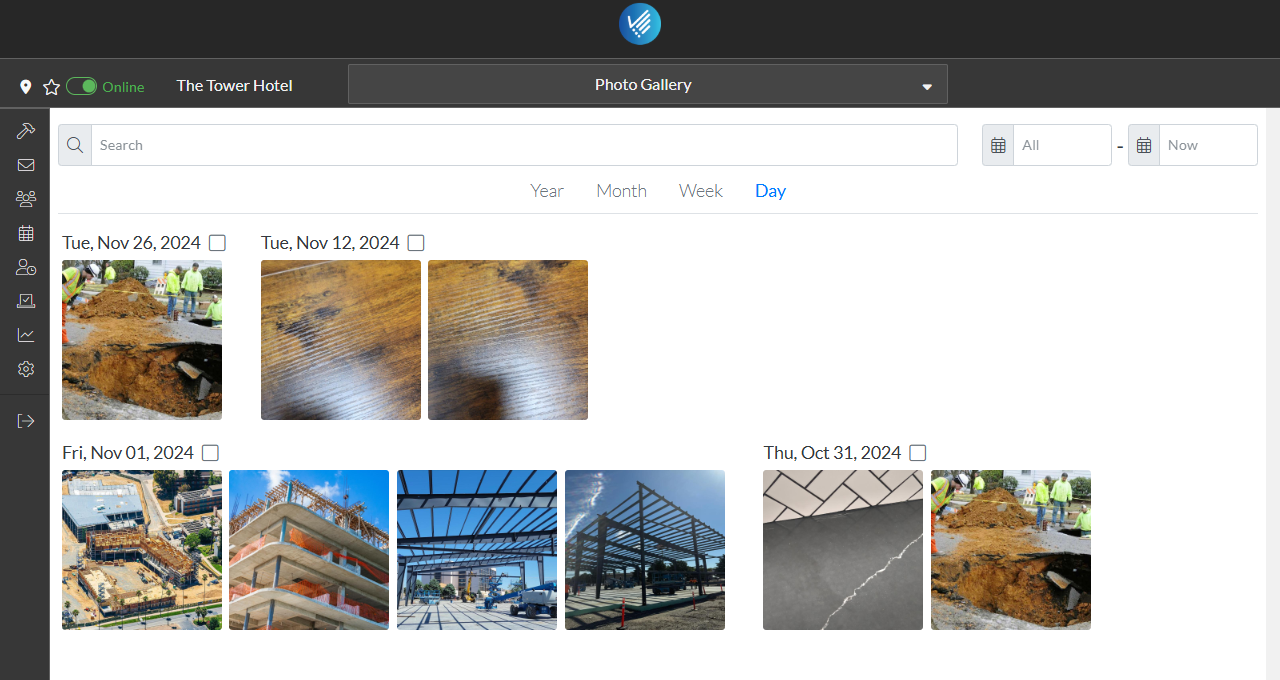Click The Tower Hotel project name

click(x=235, y=86)
